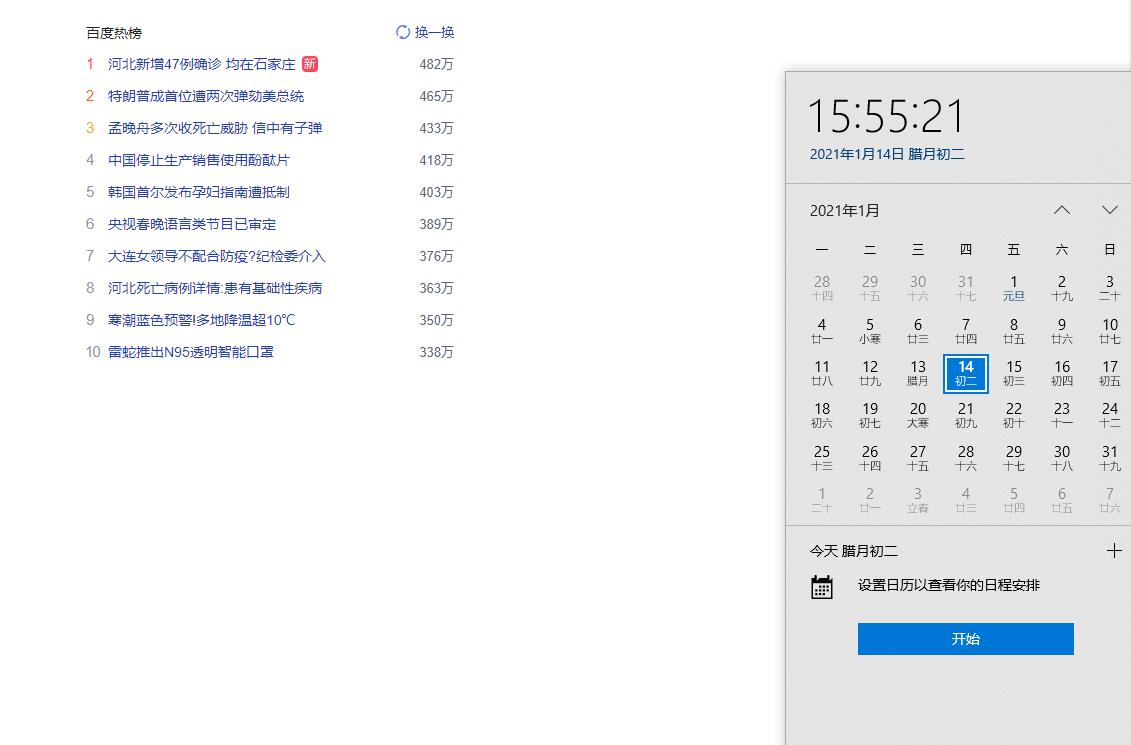
Task: Click the 换一换 refresh icon
Action: (402, 32)
